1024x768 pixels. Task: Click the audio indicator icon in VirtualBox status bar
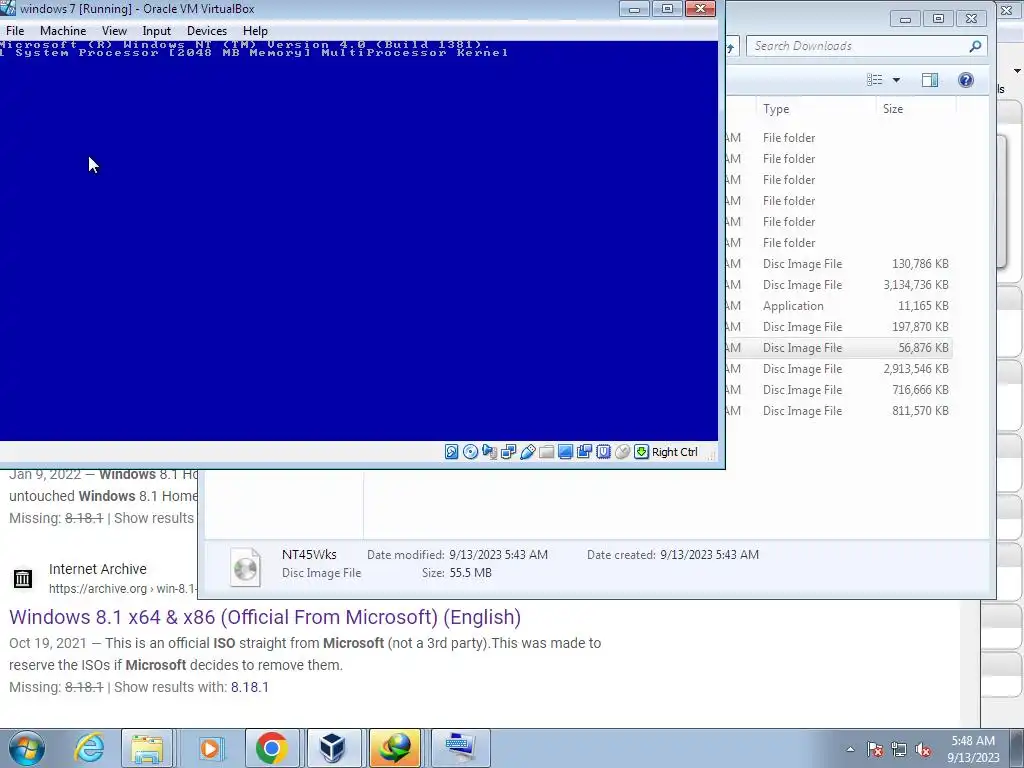tap(489, 452)
